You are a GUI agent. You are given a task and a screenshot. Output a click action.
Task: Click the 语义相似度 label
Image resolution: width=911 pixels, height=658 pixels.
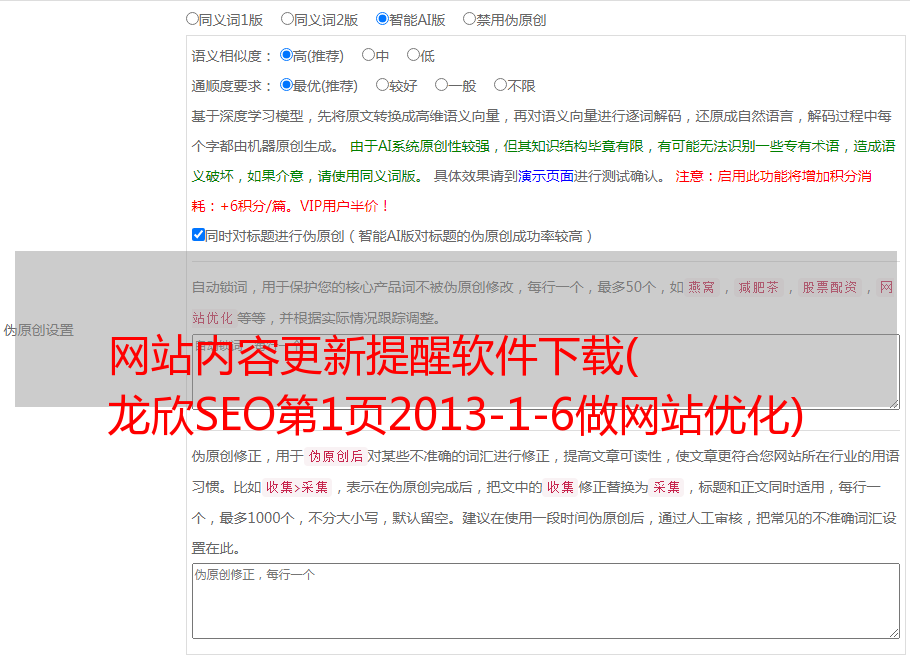tap(232, 56)
